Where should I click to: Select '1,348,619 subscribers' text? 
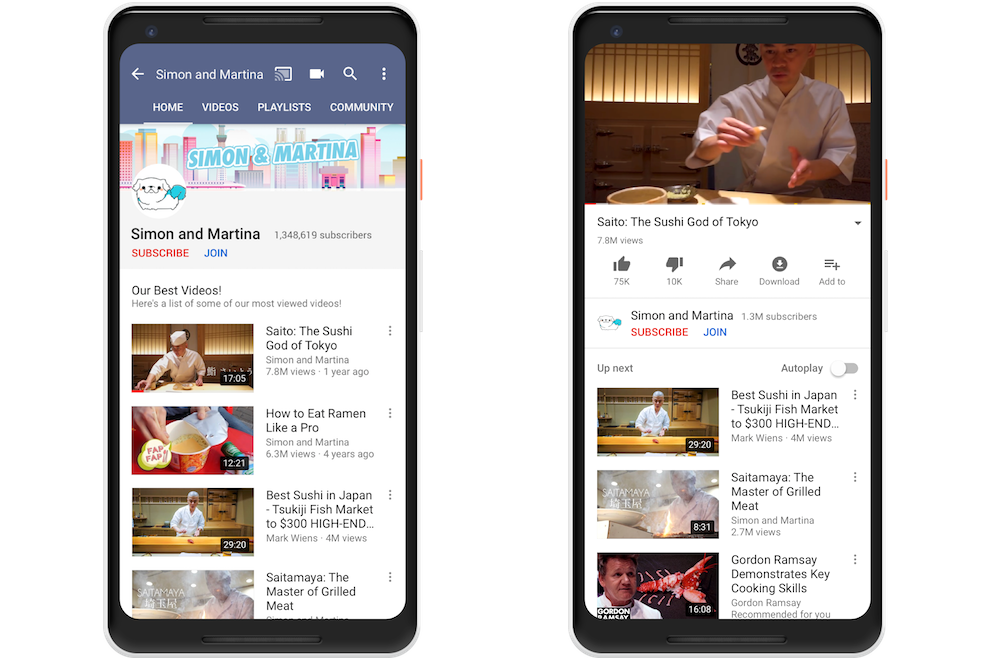[323, 235]
